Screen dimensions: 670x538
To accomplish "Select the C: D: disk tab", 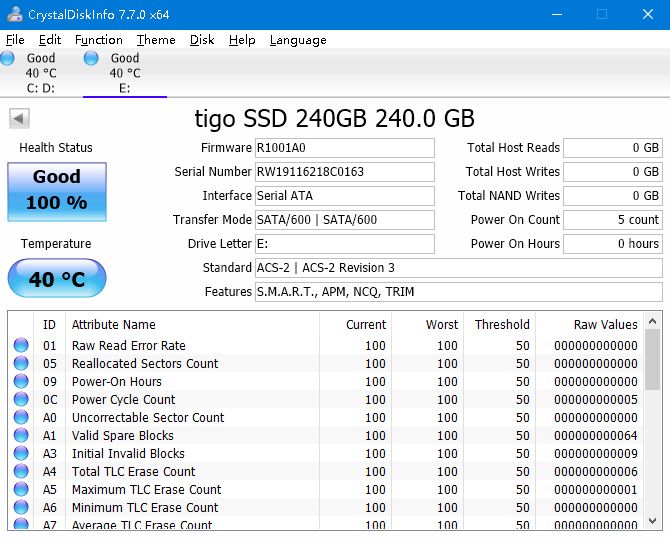I will coord(41,73).
